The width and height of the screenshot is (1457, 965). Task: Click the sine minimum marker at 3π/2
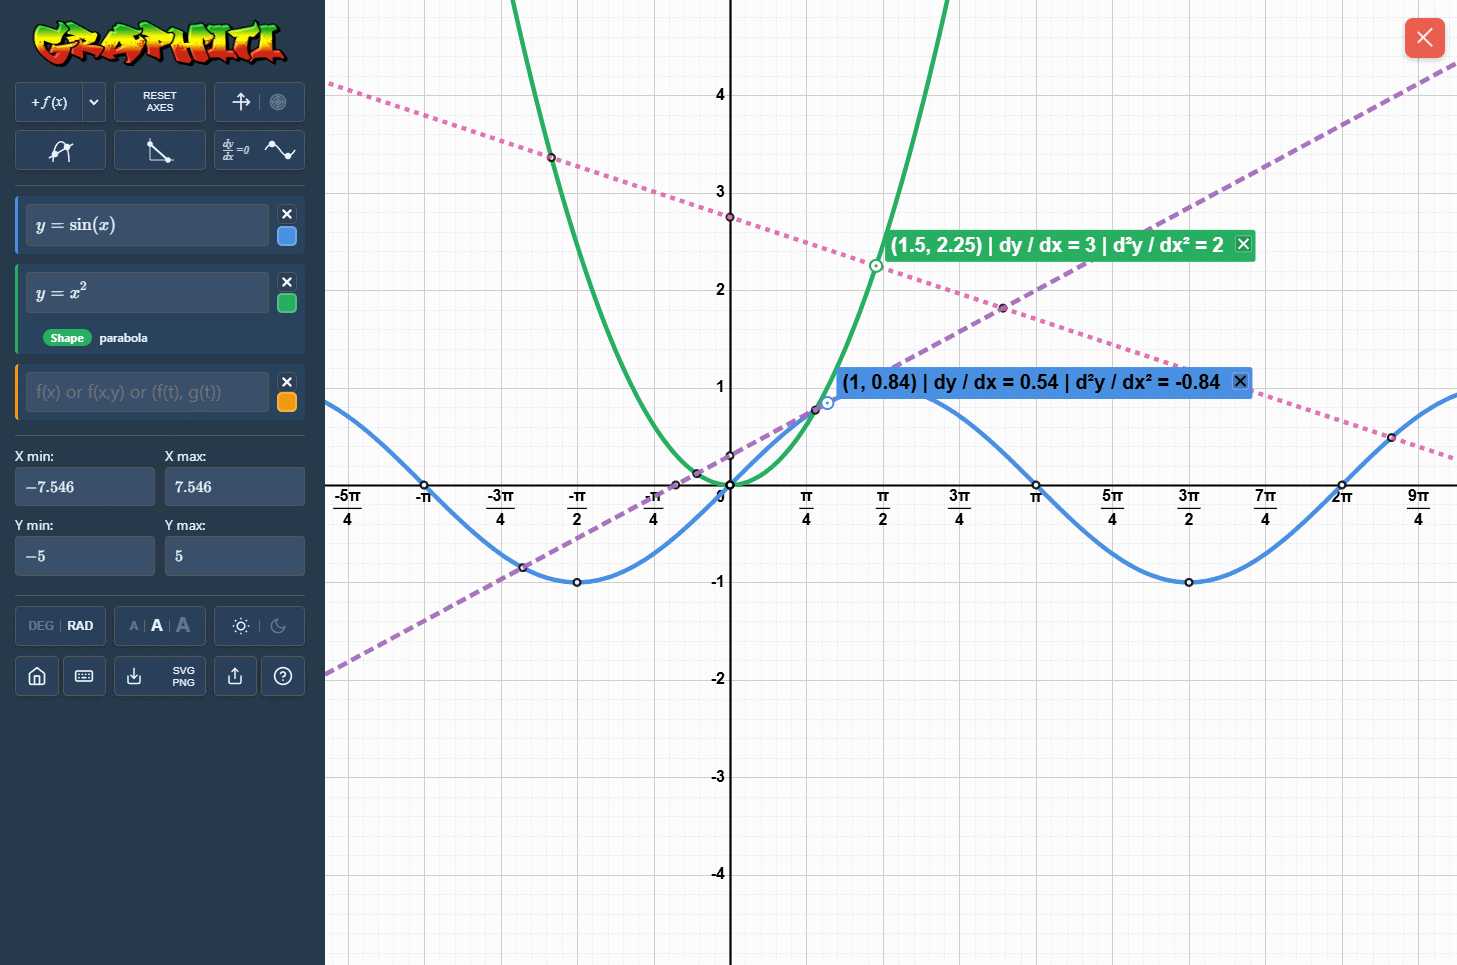pos(1189,582)
